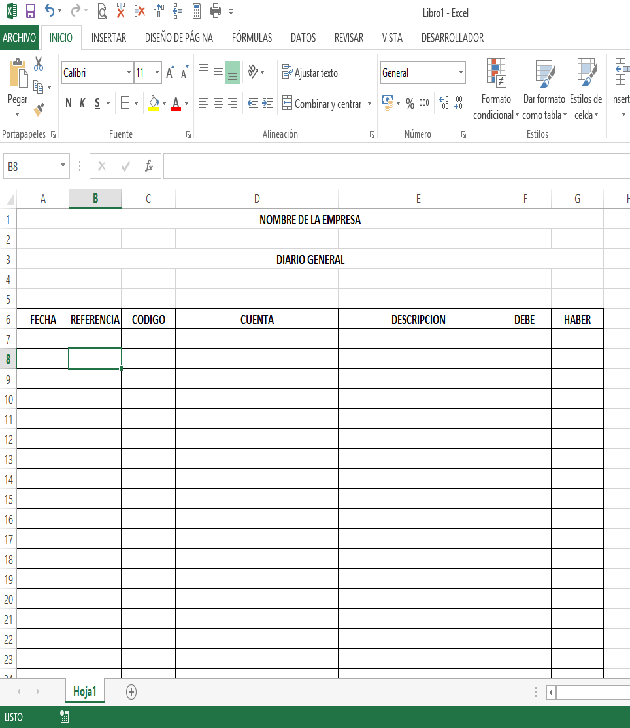Undo the last action
The width and height of the screenshot is (630, 728).
(49, 10)
